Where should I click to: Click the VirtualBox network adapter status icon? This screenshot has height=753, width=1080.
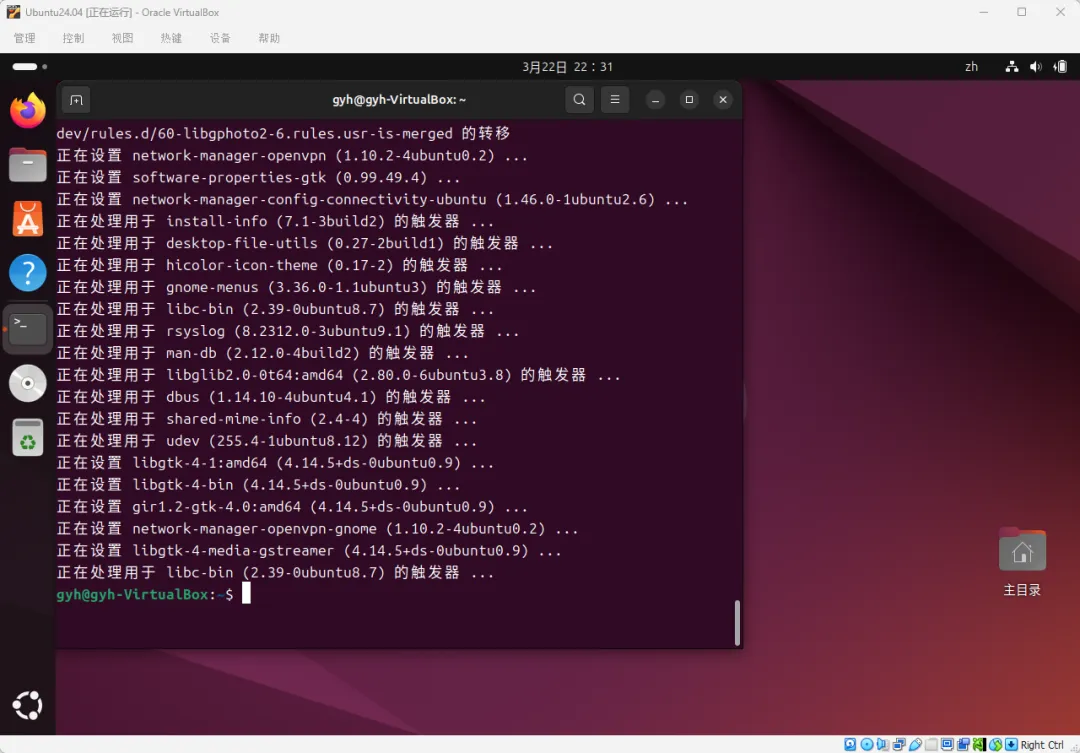click(899, 745)
